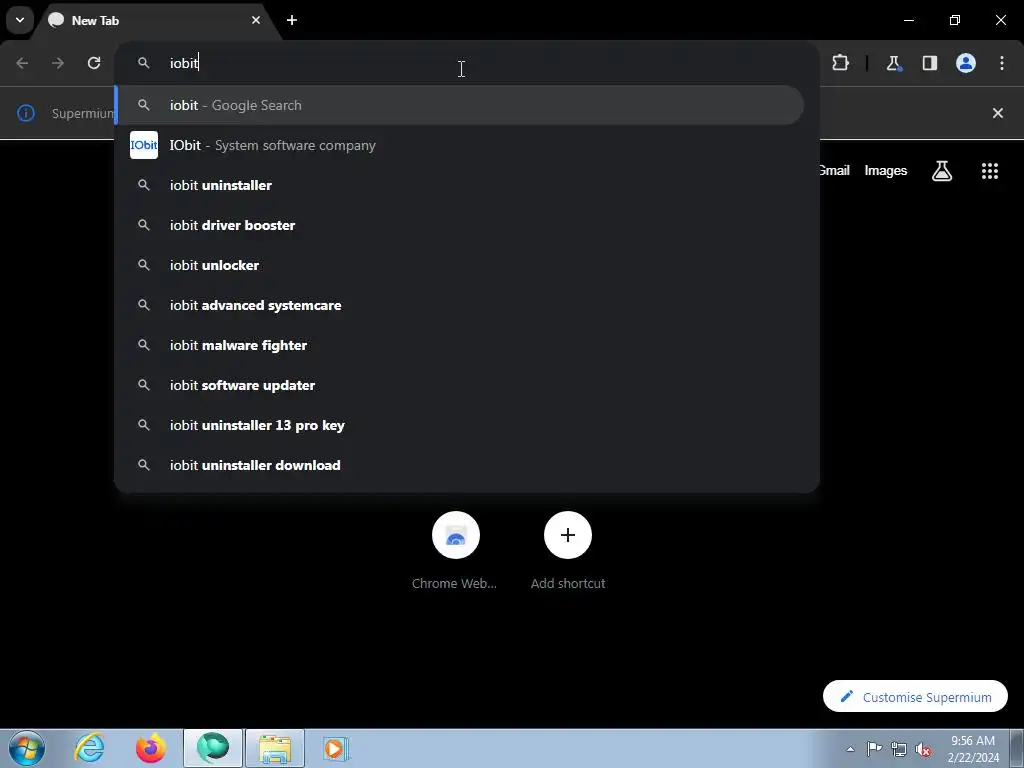Open the Images link
Screen dimensions: 1024x768
[886, 170]
